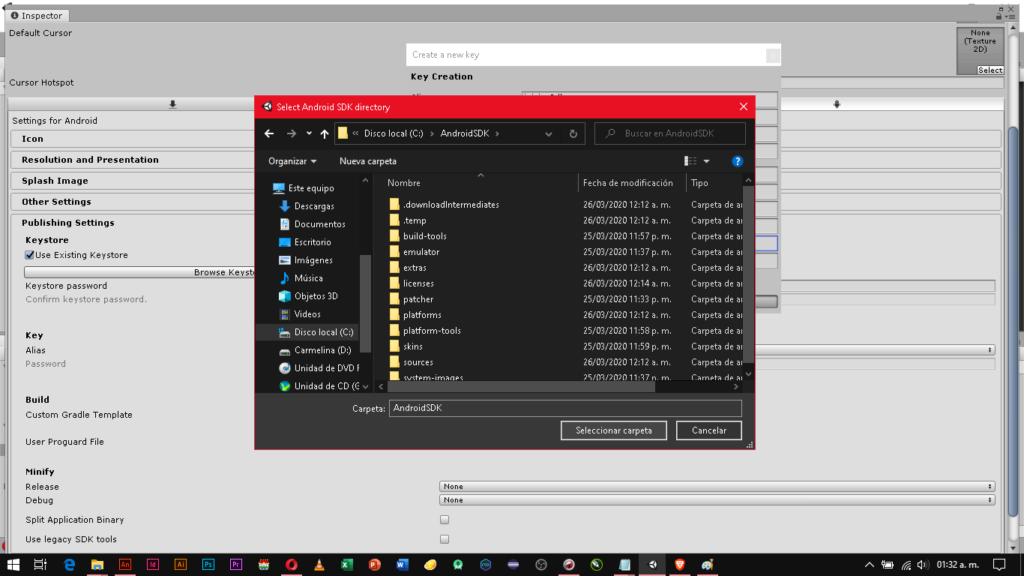Click the Create a new key field
Image resolution: width=1024 pixels, height=576 pixels.
[x=593, y=55]
